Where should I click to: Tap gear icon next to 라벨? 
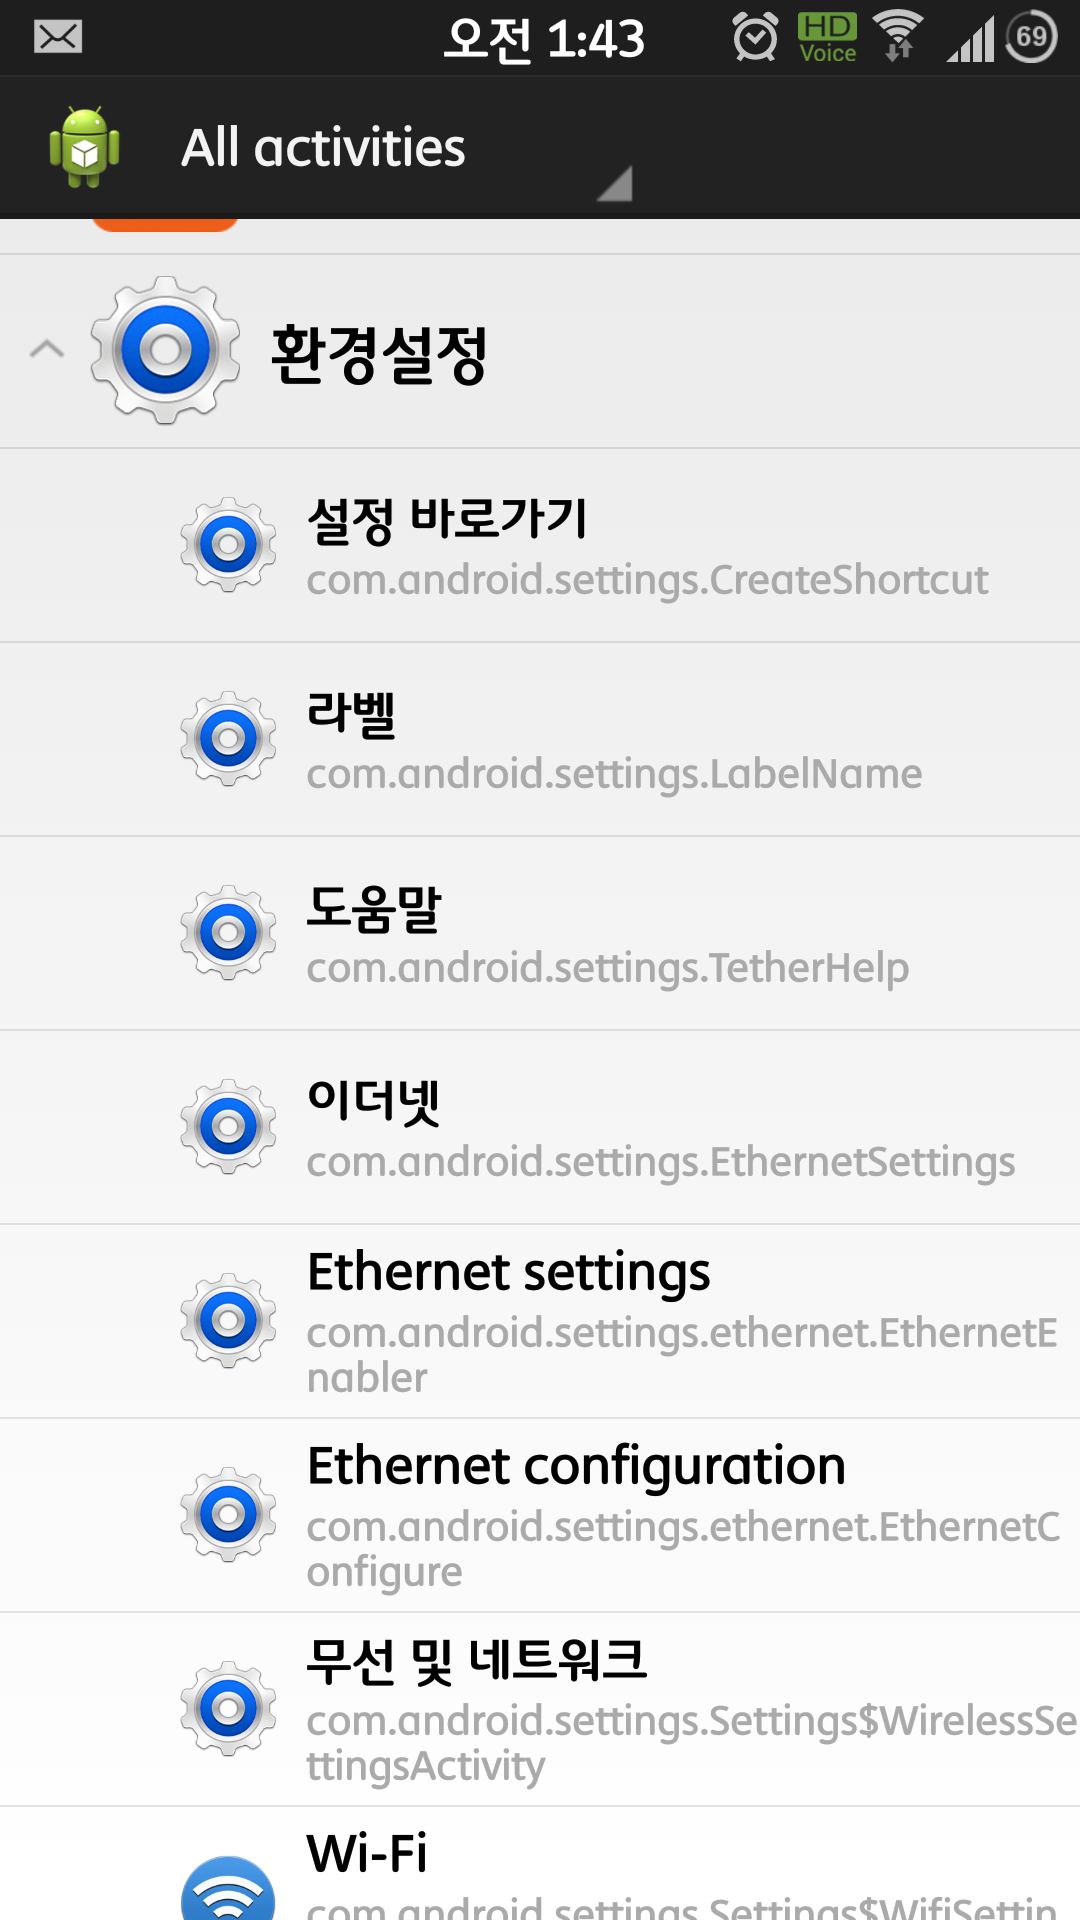228,739
